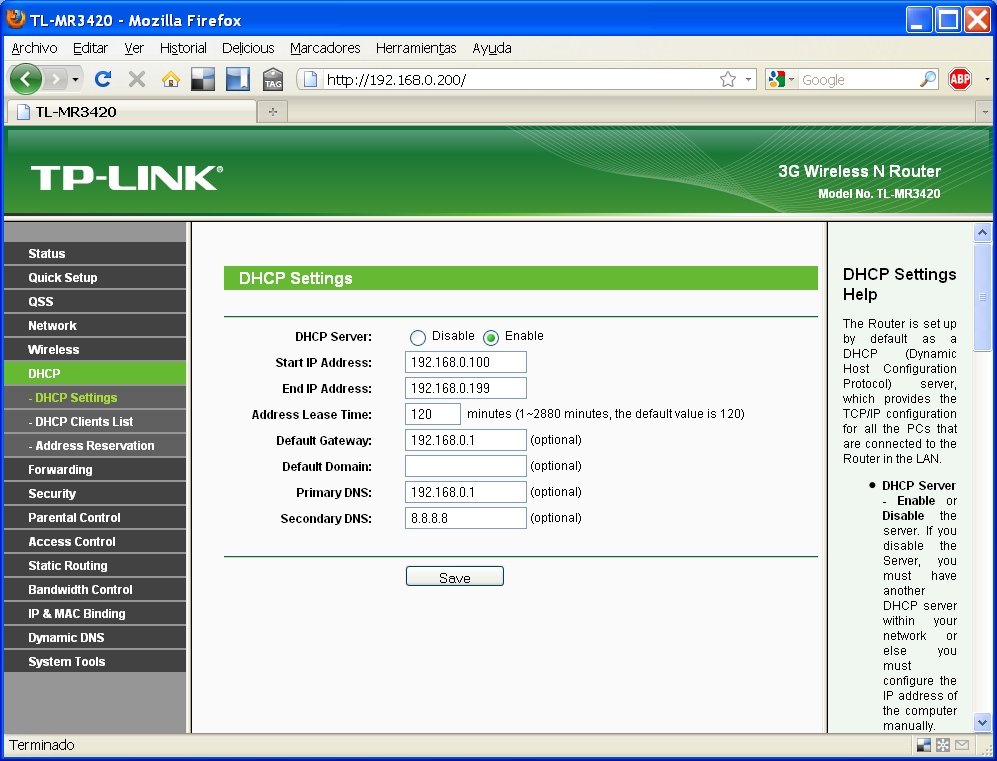The image size is (997, 761).
Task: Open the Historial menu
Action: tap(183, 48)
